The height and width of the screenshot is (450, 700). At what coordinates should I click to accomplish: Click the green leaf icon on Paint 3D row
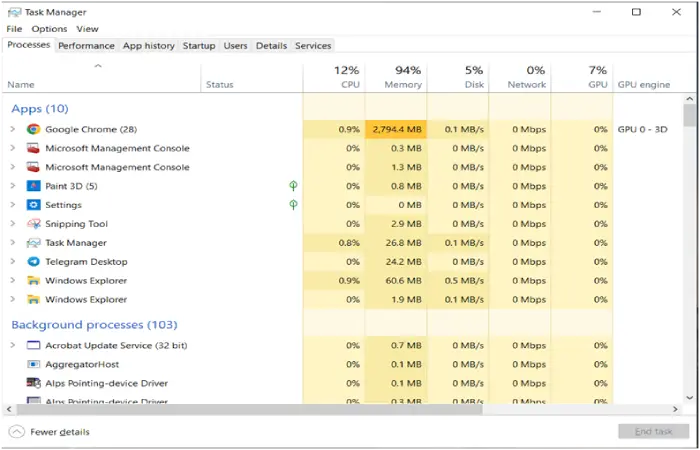coord(293,186)
